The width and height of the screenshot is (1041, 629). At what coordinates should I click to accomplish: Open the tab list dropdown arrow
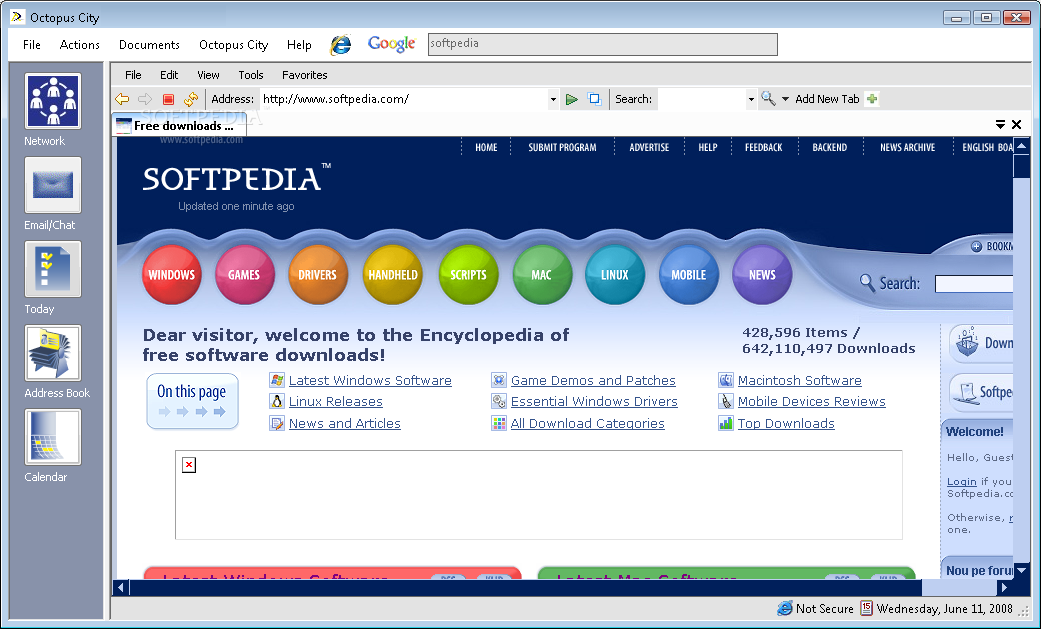pyautogui.click(x=1001, y=124)
